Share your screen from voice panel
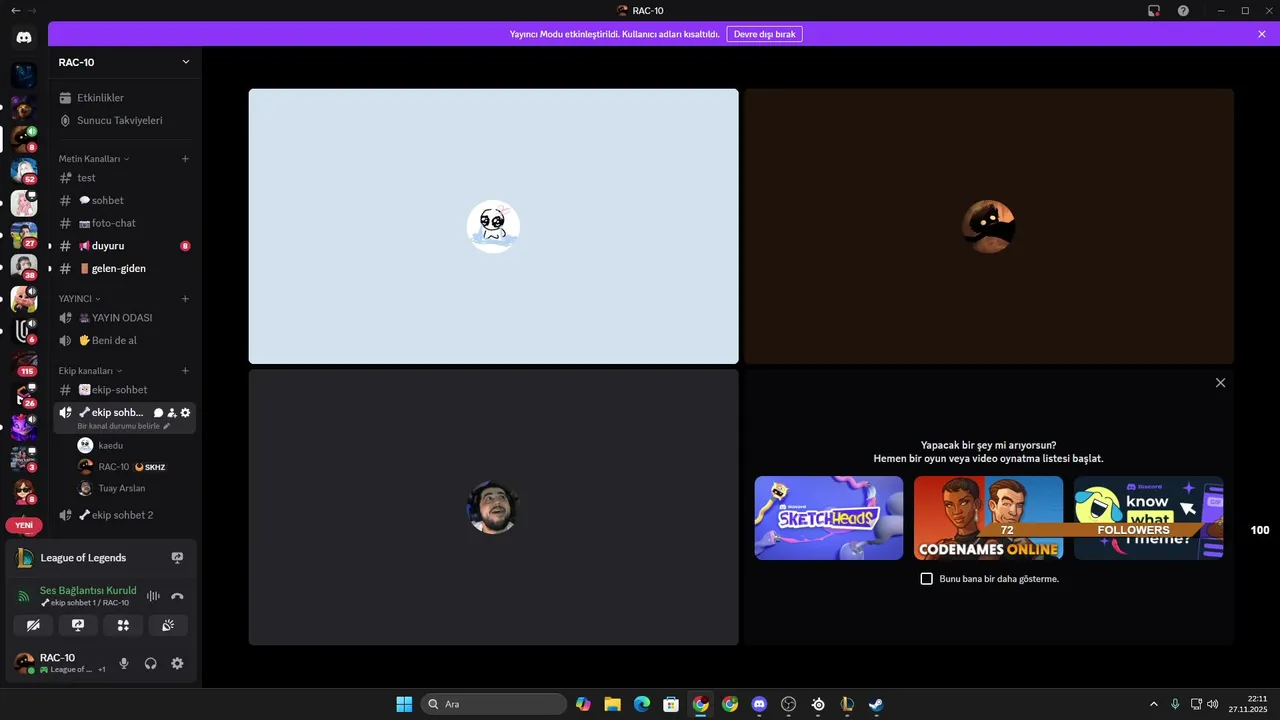The height and width of the screenshot is (720, 1280). click(78, 625)
